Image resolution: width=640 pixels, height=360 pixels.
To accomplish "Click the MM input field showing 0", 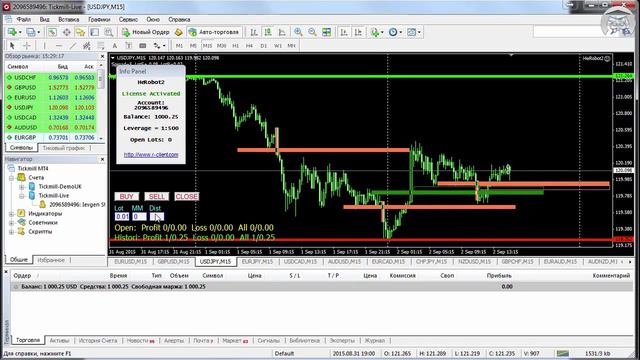I will [139, 217].
